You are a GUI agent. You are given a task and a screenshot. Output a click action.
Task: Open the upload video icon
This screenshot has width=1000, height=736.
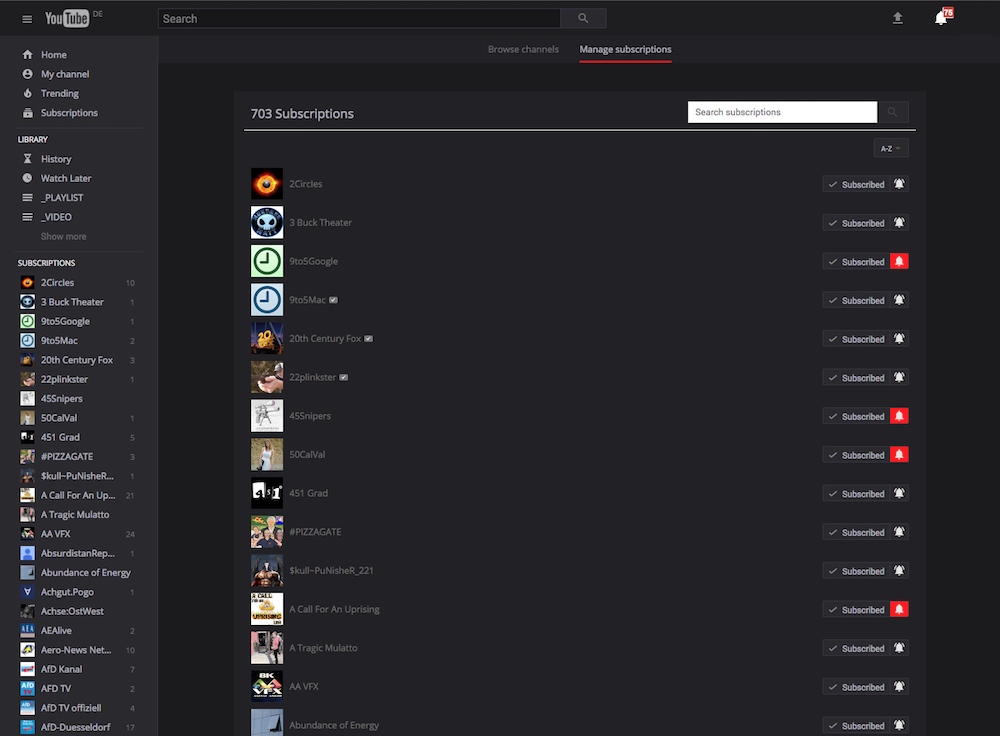point(897,18)
